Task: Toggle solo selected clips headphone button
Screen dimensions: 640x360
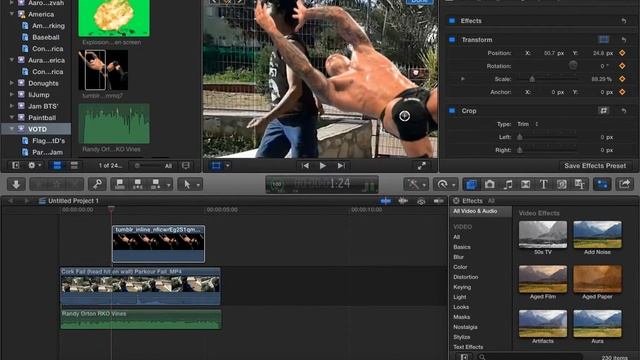Action: click(421, 201)
